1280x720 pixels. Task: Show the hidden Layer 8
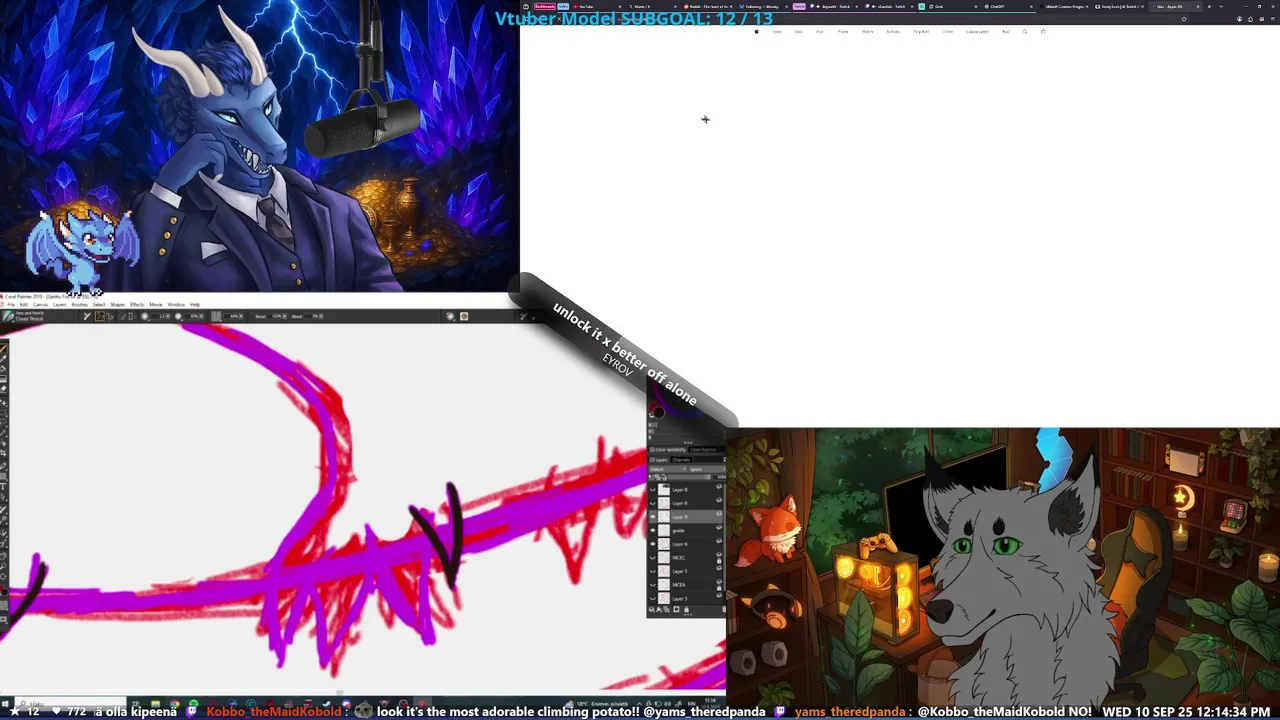tap(652, 490)
